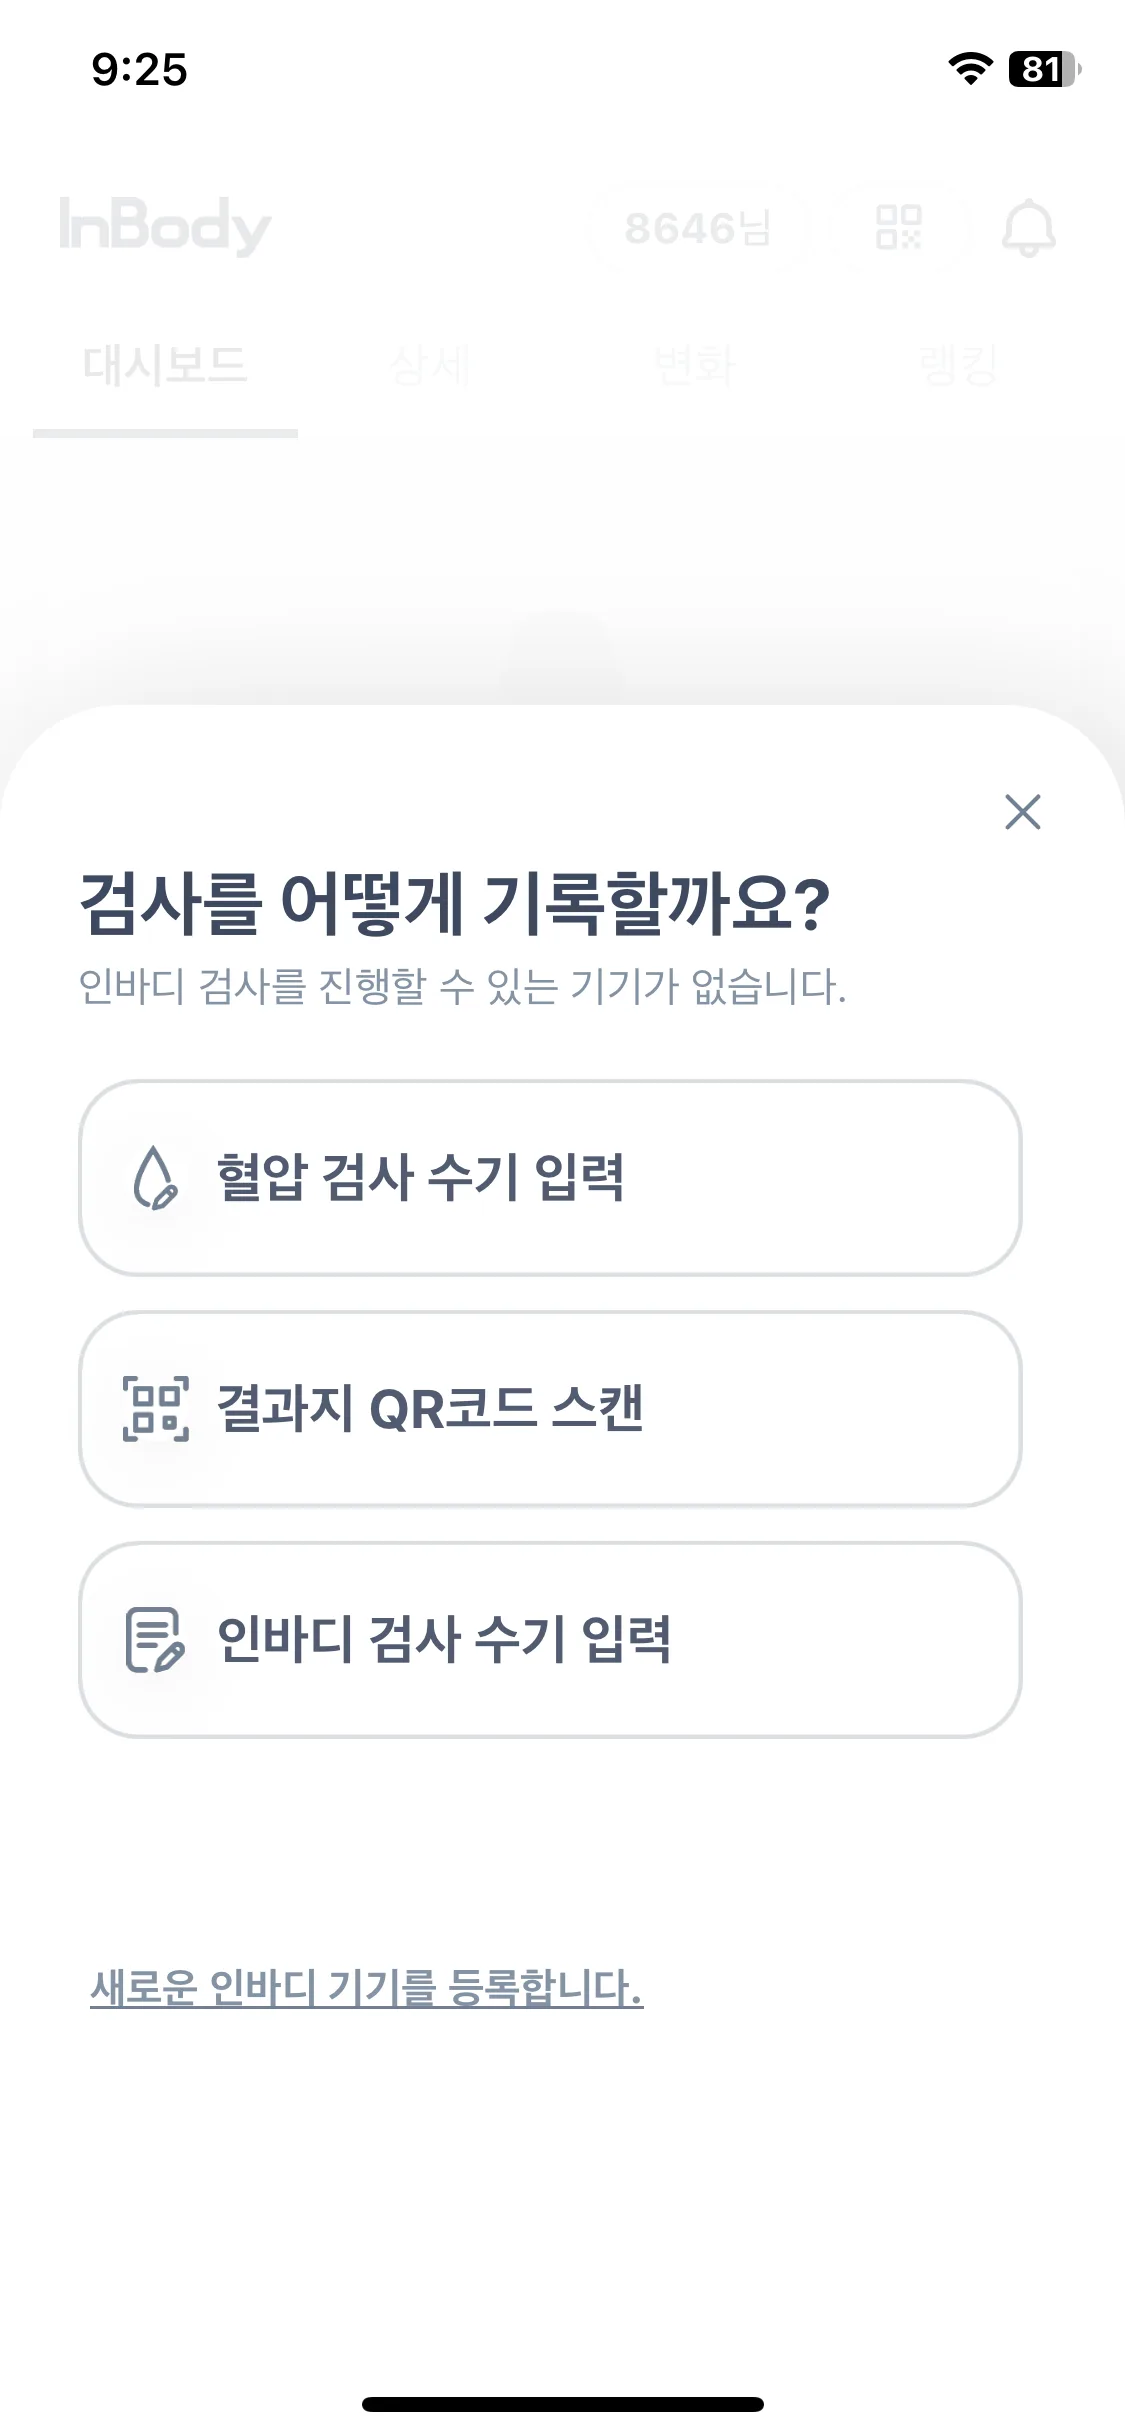The height and width of the screenshot is (2436, 1125).
Task: Tap the InBody logo
Action: [x=165, y=226]
